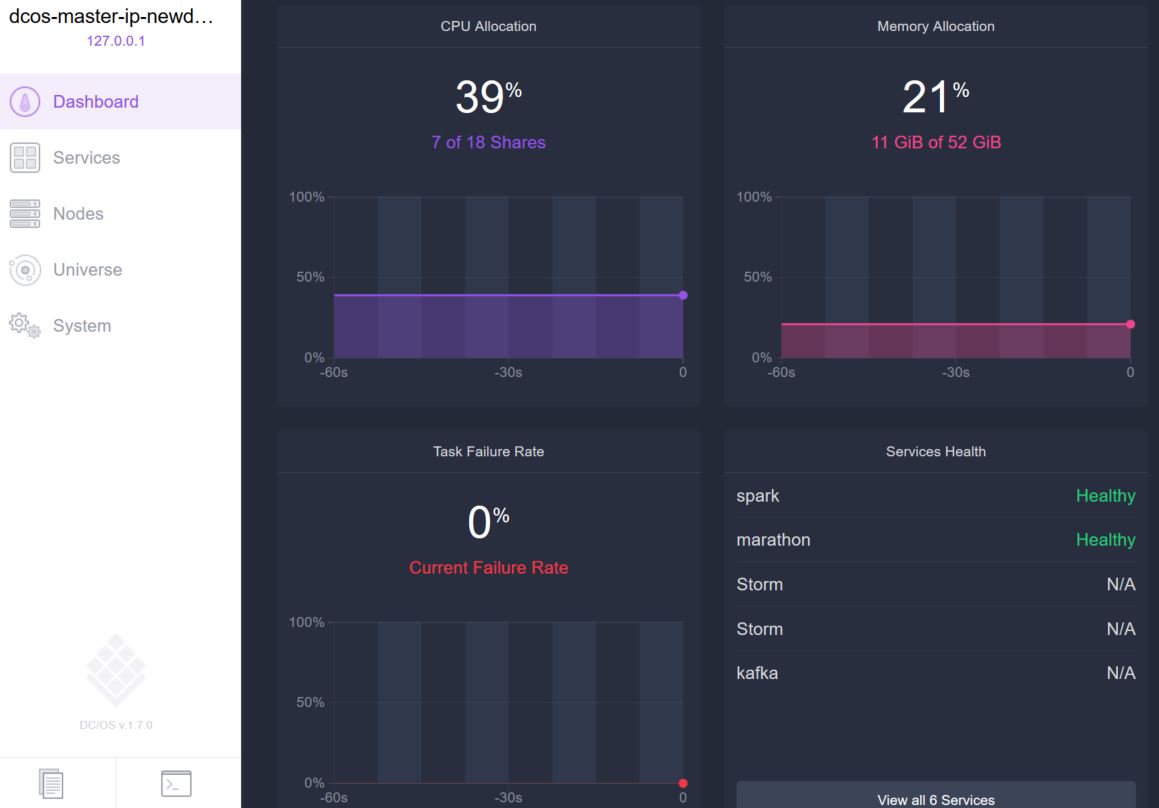
Task: Select the marathon service row
Action: pos(773,540)
